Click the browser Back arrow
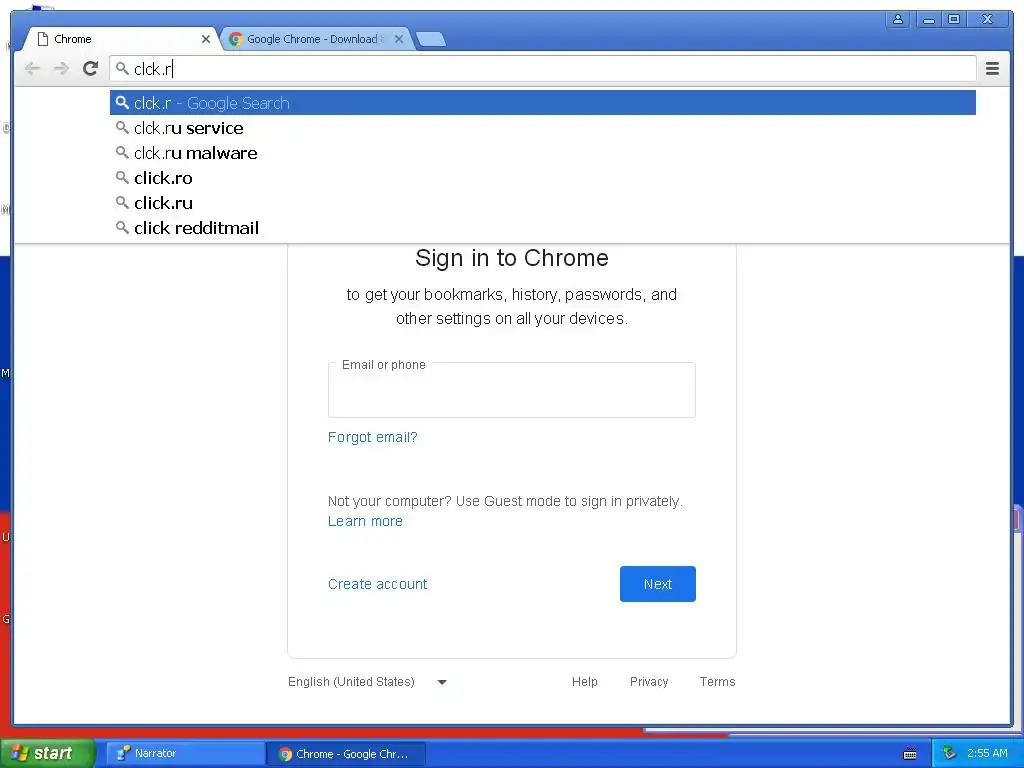The height and width of the screenshot is (768, 1024). pos(32,69)
